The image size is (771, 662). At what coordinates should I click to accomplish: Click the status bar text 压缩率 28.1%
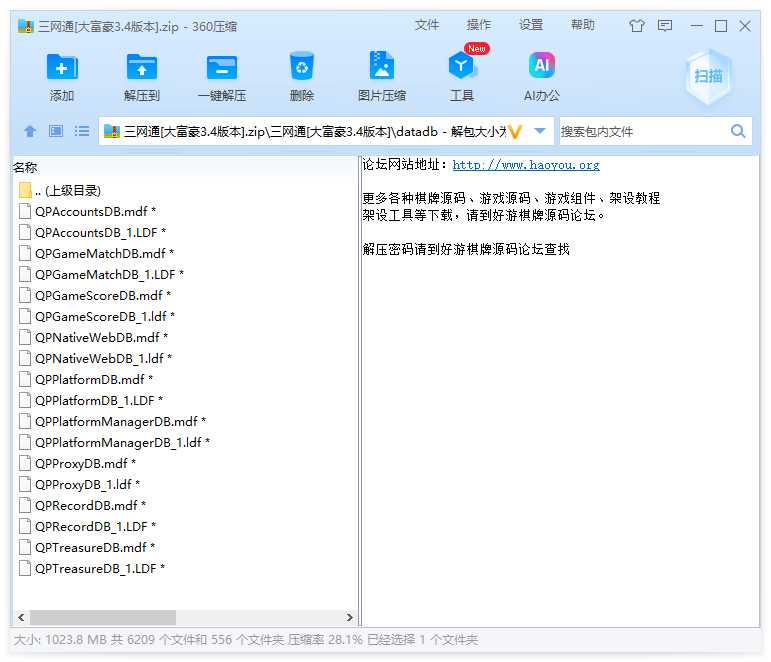[325, 639]
